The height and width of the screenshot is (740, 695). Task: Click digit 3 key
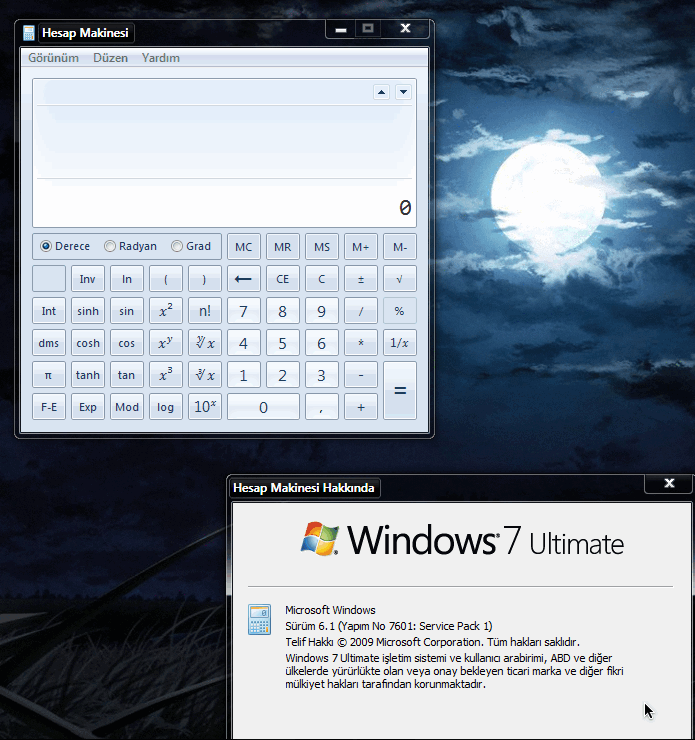tap(322, 375)
